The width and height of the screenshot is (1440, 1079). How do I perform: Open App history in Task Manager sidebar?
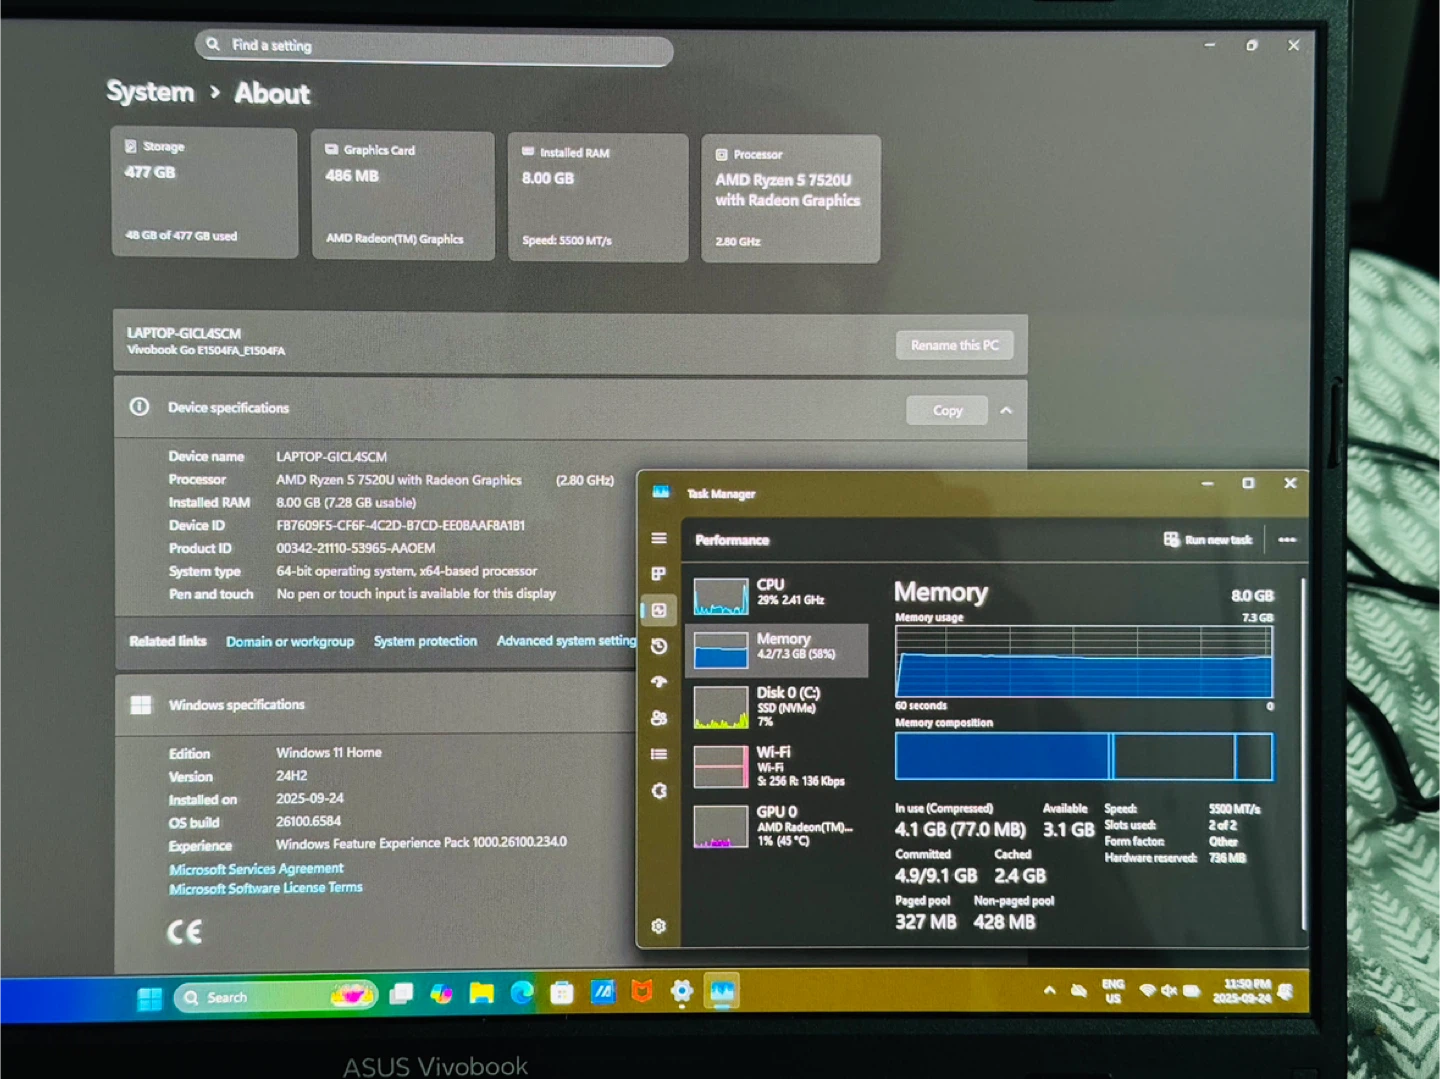tap(658, 646)
